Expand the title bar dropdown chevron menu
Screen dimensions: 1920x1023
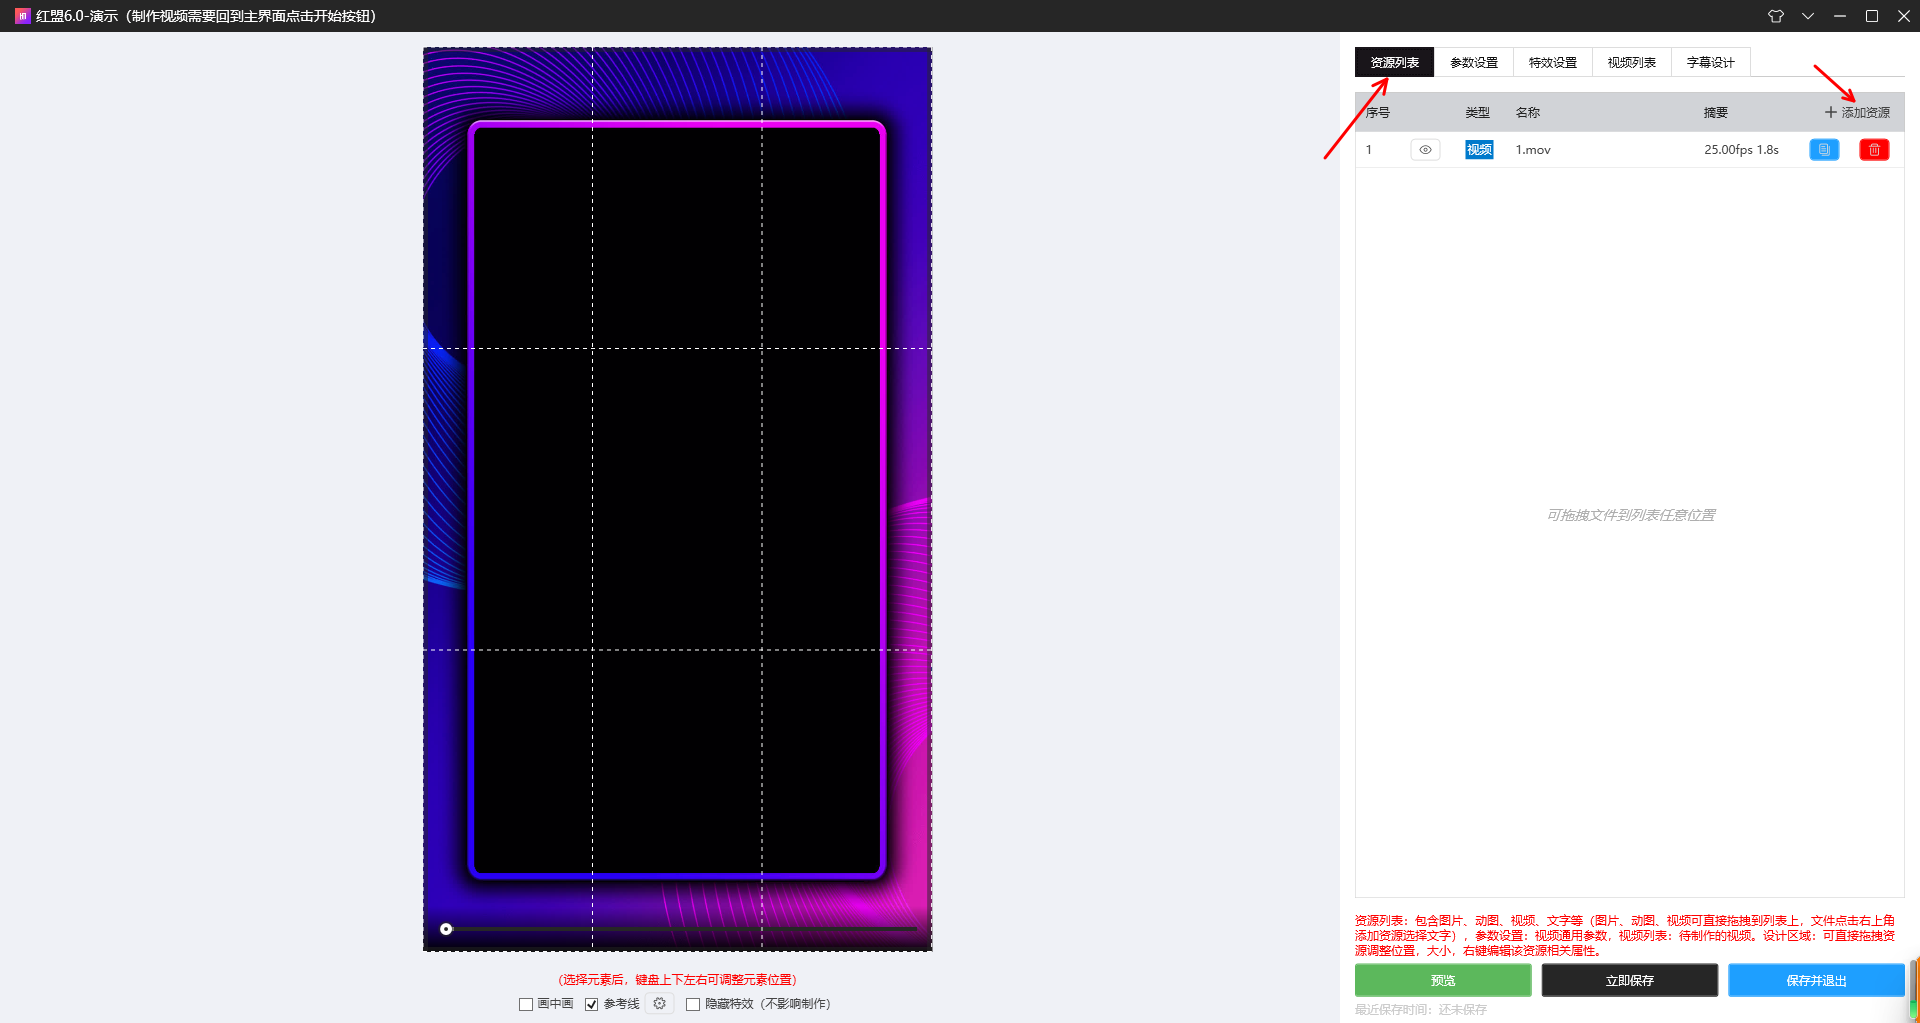(1808, 16)
